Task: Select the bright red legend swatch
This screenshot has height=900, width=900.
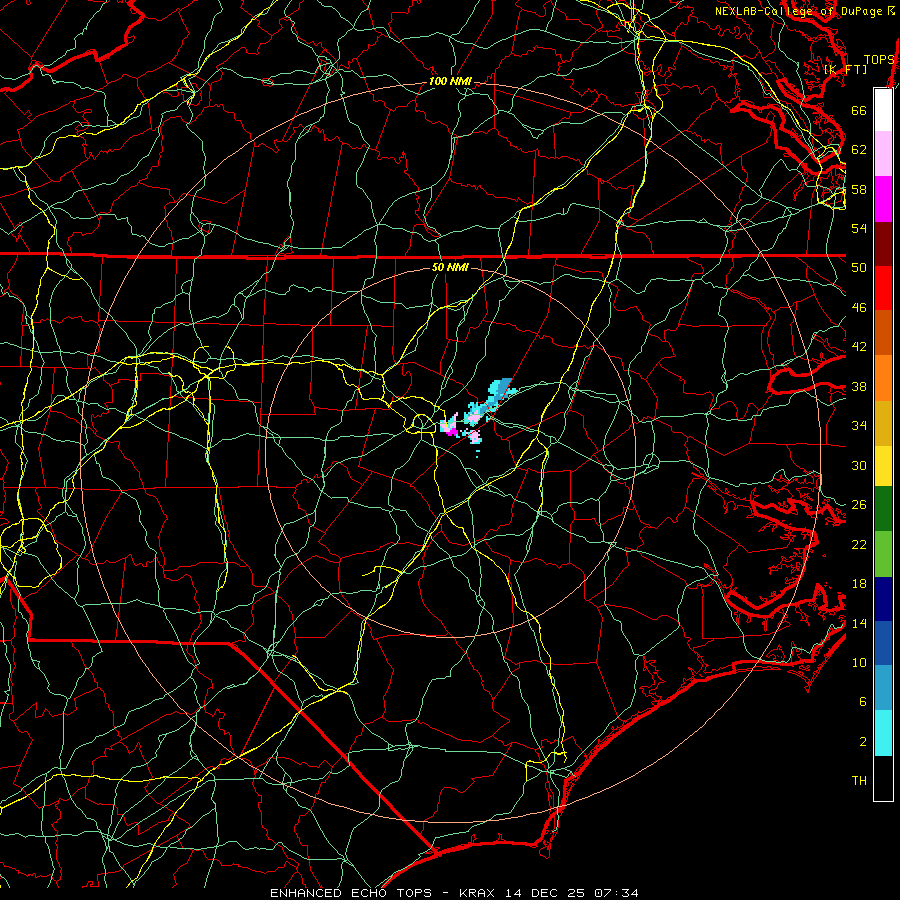Action: click(883, 288)
